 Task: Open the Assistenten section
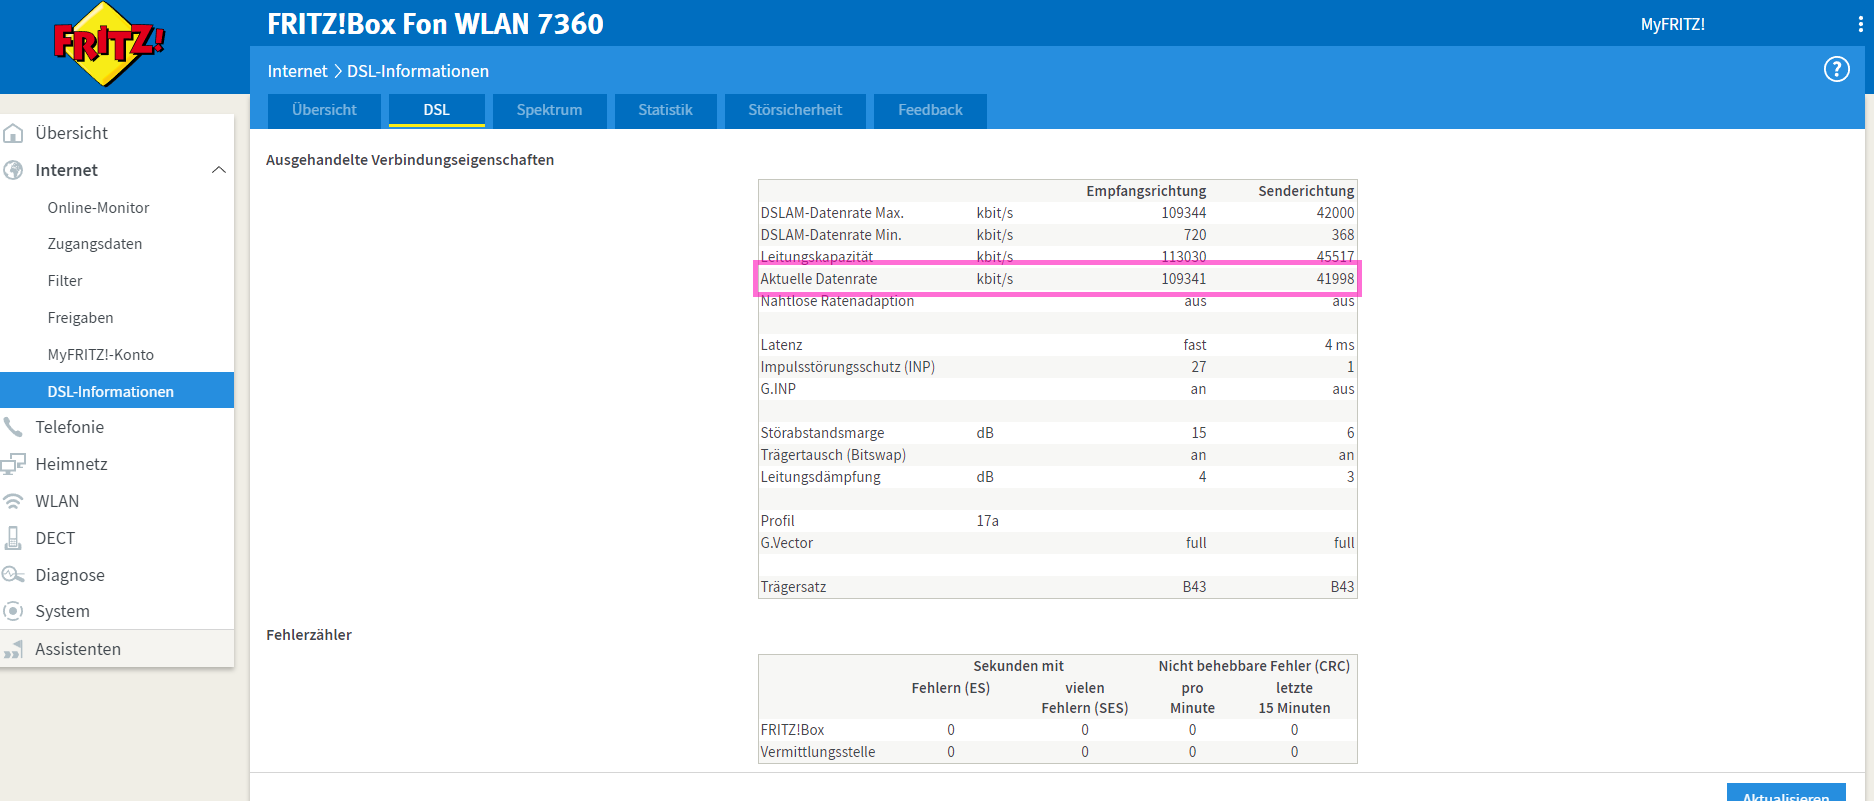pos(78,649)
